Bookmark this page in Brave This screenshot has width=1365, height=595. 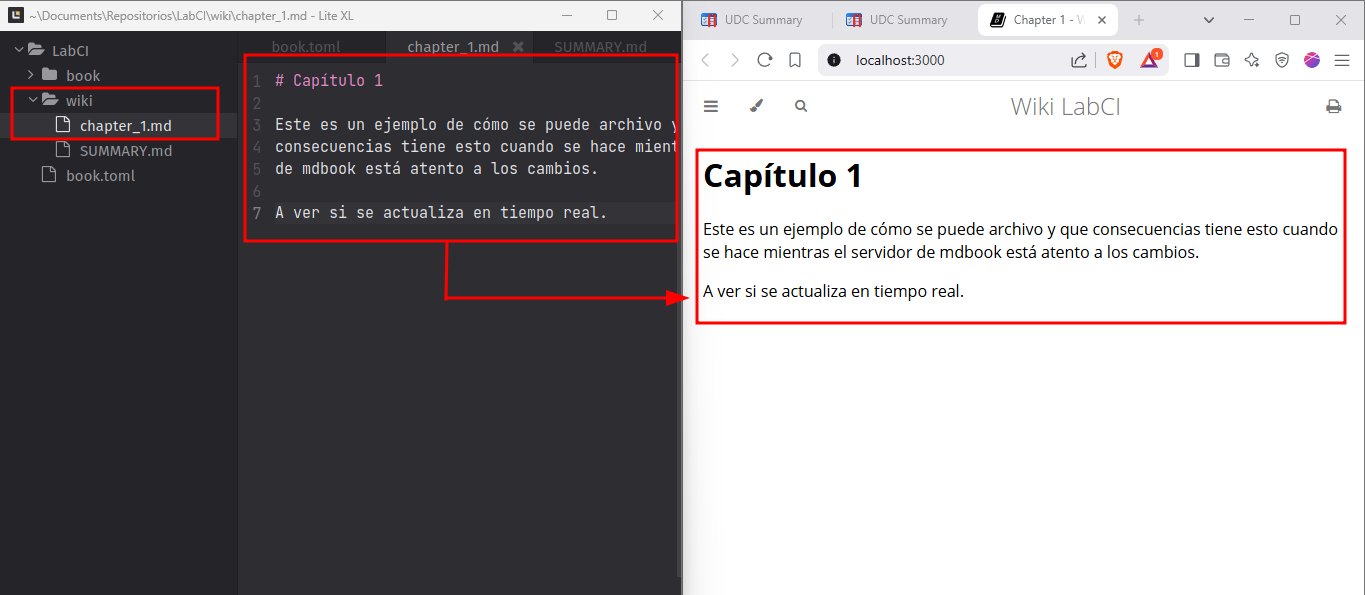point(795,60)
